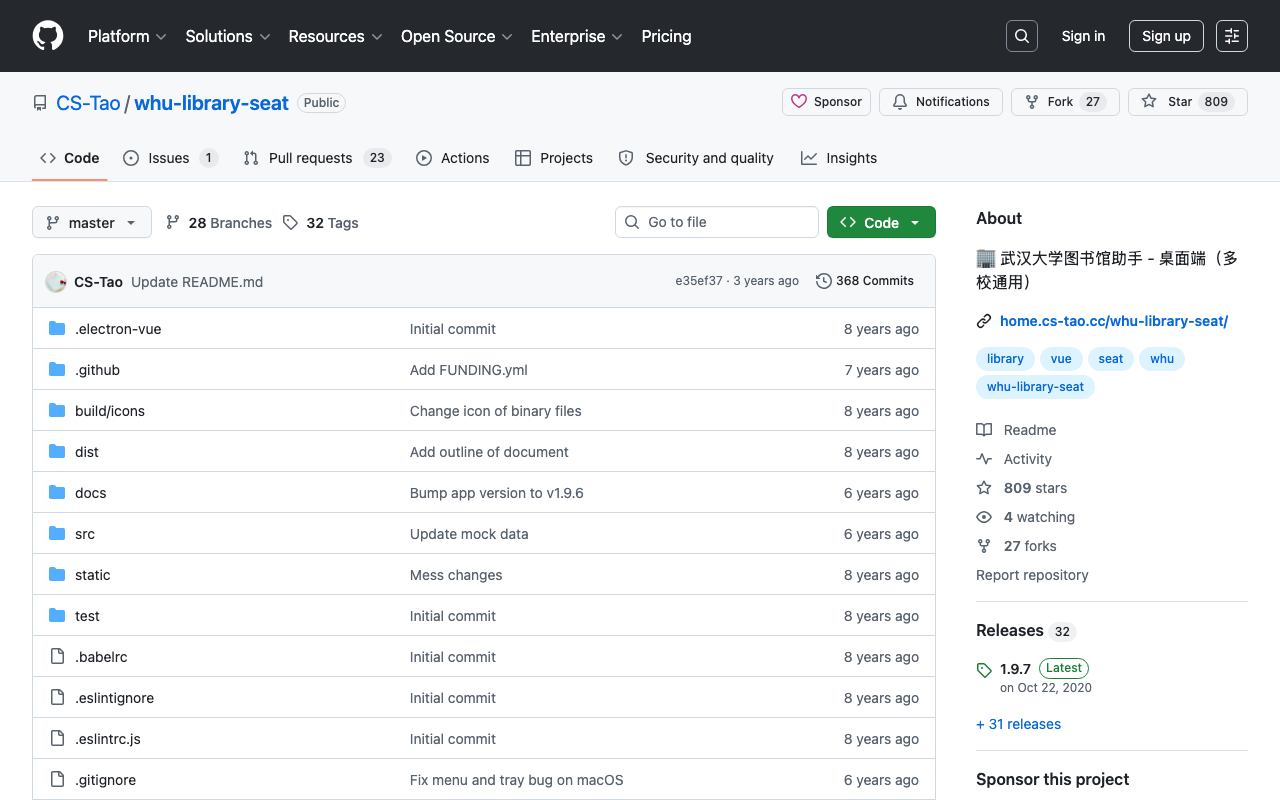The image size is (1280, 800).
Task: Open the CS-Tao owner link in repo title
Action: pyautogui.click(x=88, y=103)
